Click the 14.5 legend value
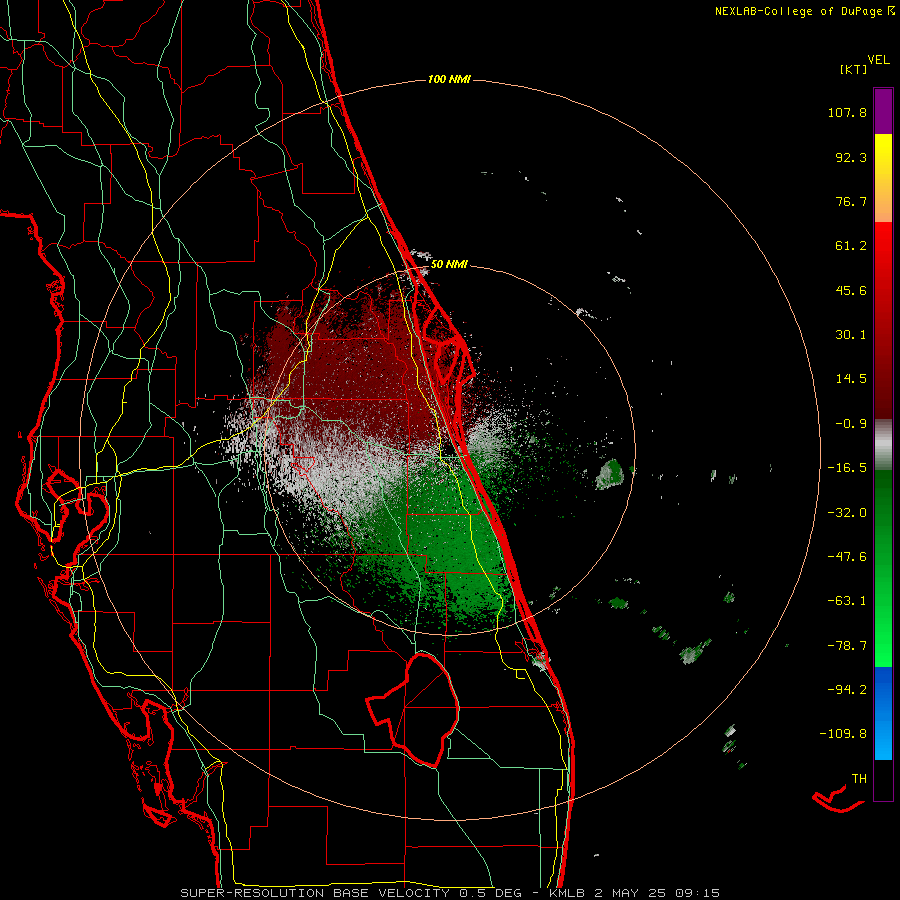 [x=851, y=379]
